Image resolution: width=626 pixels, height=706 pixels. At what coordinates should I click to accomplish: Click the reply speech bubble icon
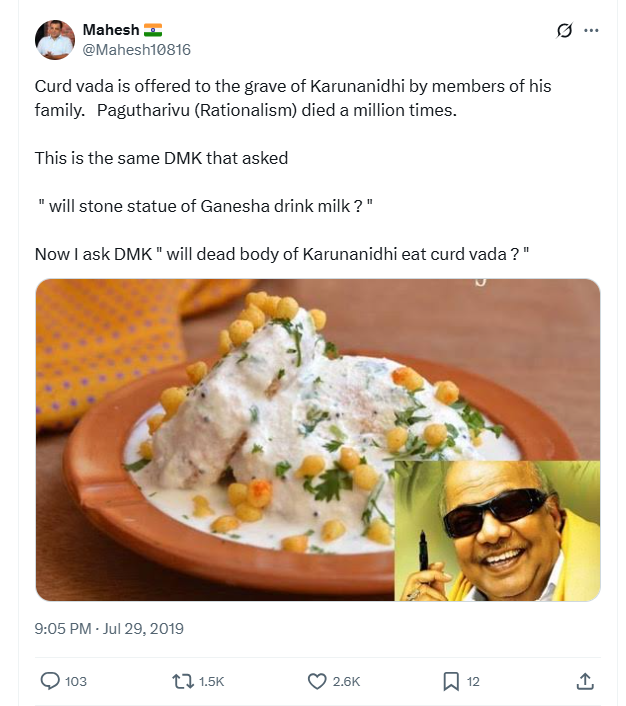pos(50,681)
